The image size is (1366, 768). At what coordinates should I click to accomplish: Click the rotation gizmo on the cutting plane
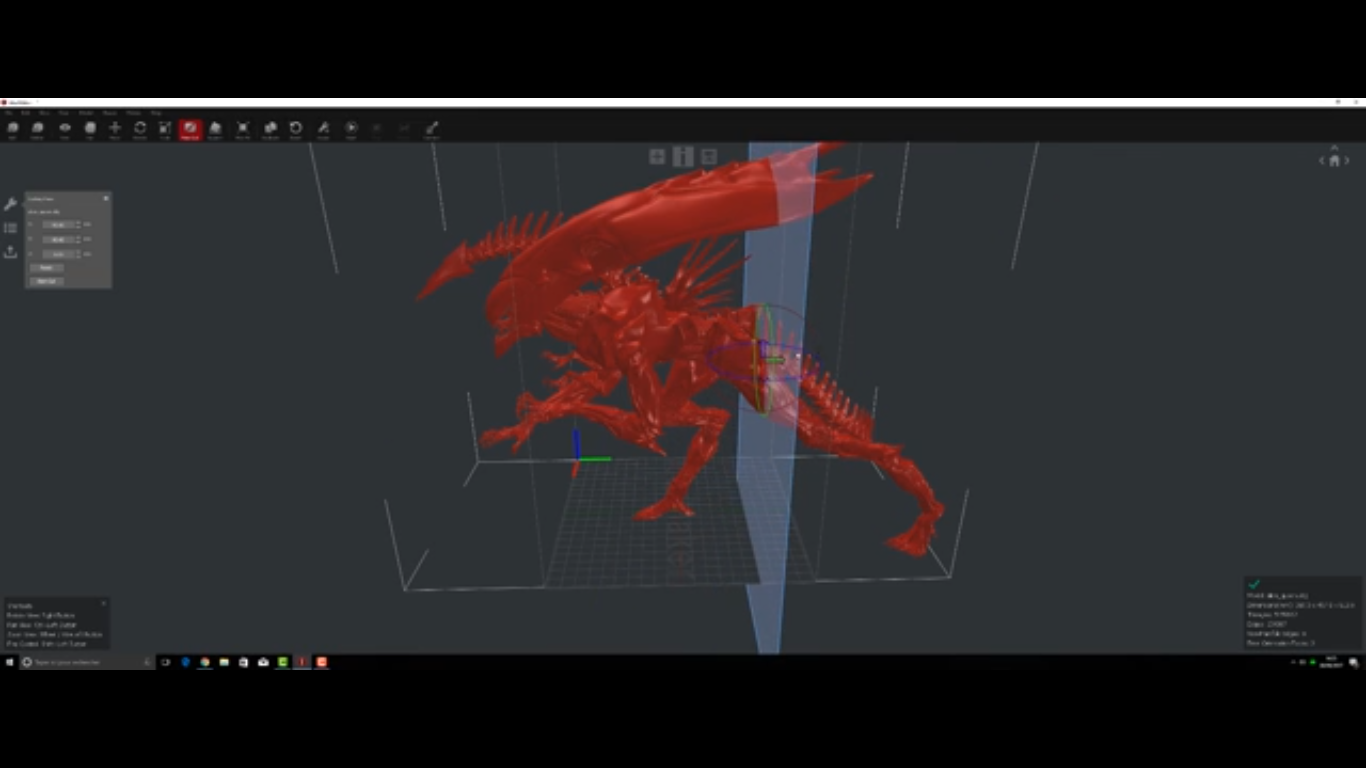pyautogui.click(x=762, y=360)
